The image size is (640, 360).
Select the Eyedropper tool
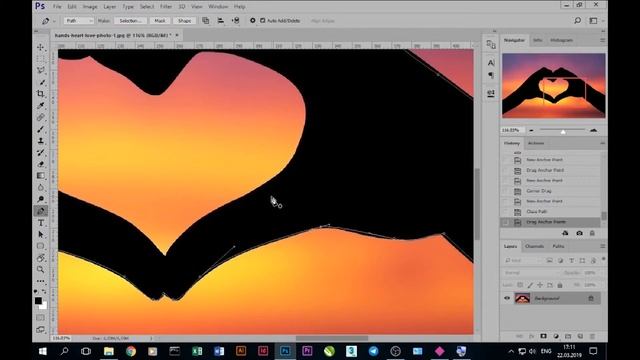[x=40, y=106]
